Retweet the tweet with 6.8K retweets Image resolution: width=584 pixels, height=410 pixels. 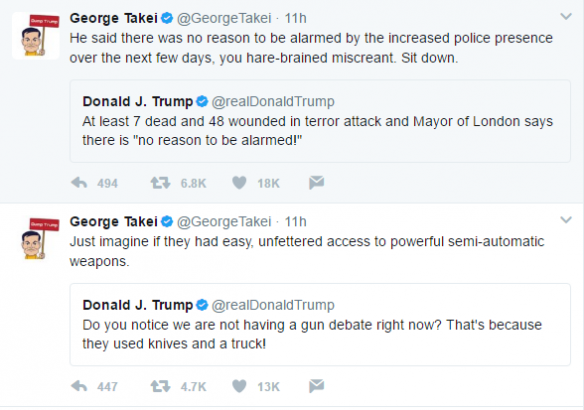pos(161,182)
